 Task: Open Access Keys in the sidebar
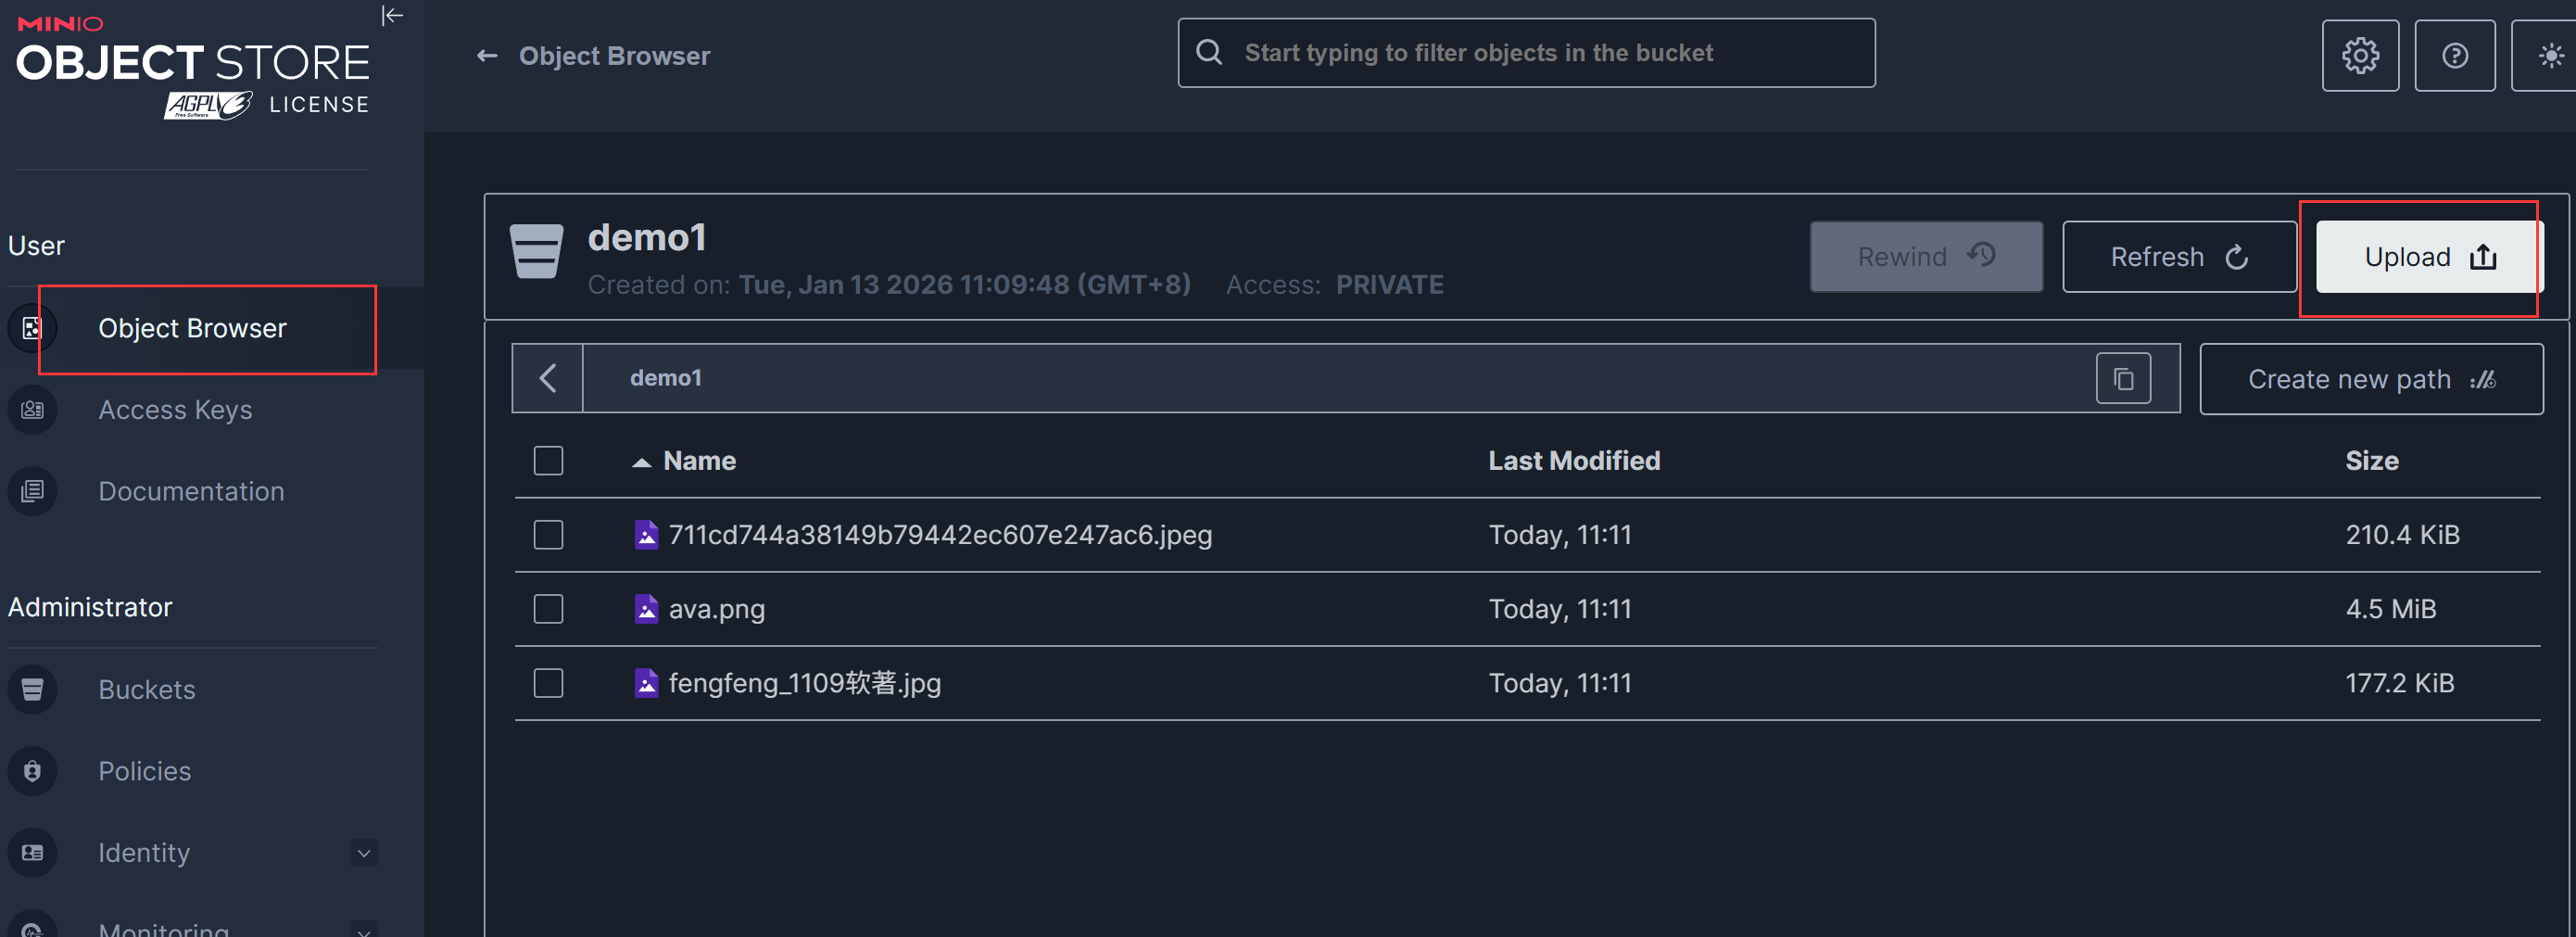[x=175, y=410]
